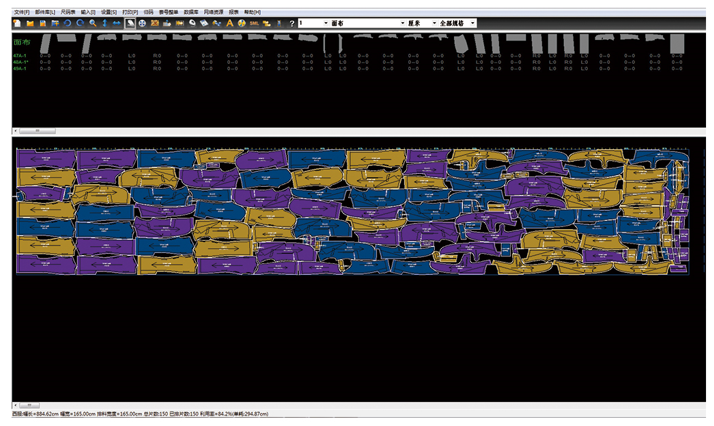Open the 文件(F) menu
The width and height of the screenshot is (714, 426).
(x=22, y=11)
